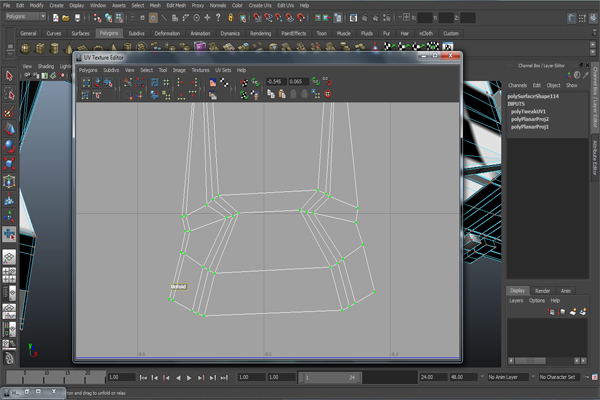The width and height of the screenshot is (600, 400).
Task: Click polygon sphere icon on shelf
Action: (26, 49)
